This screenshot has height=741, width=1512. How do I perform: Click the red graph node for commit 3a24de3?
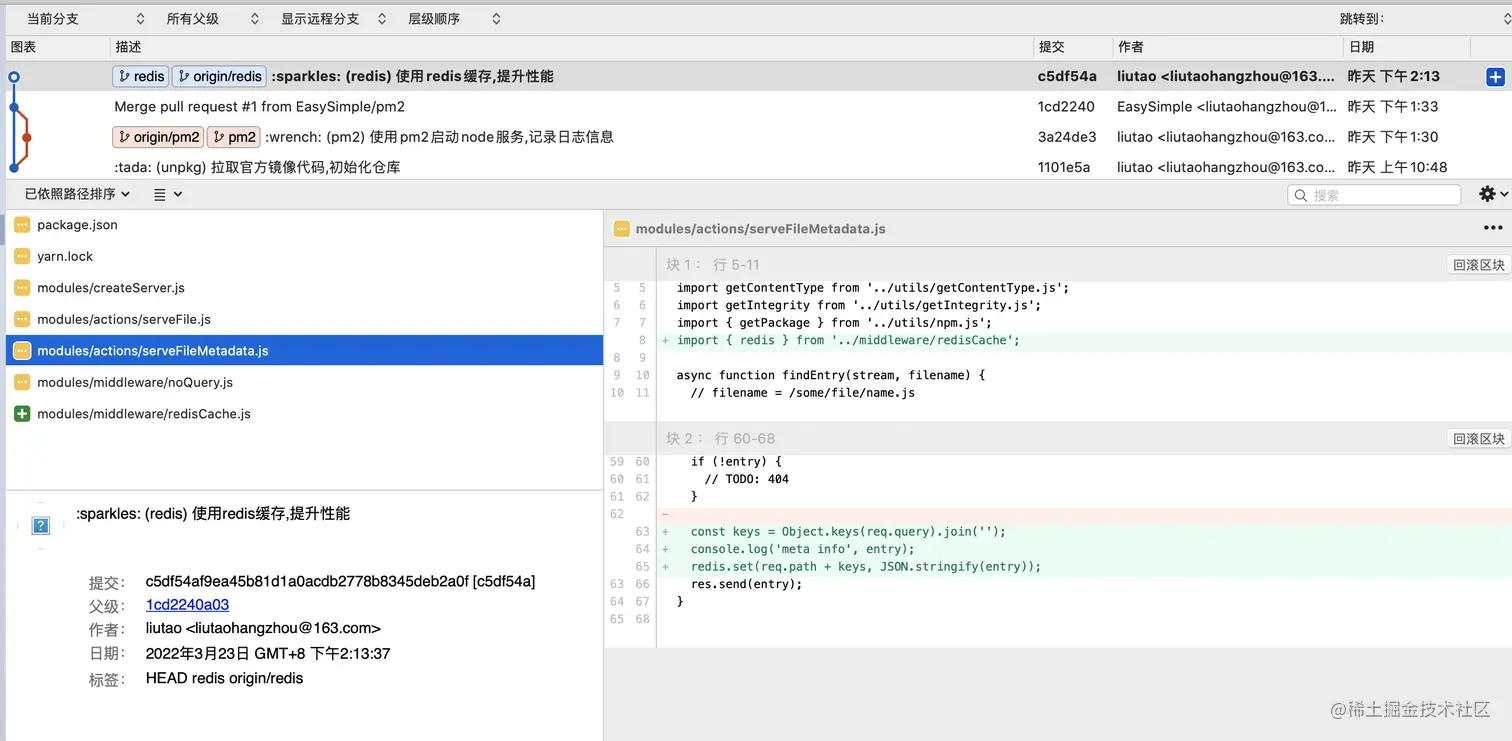click(27, 137)
